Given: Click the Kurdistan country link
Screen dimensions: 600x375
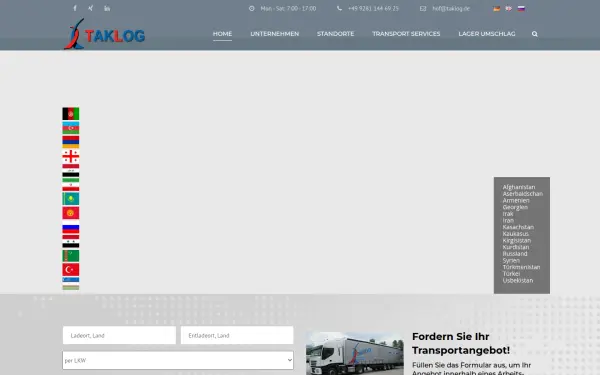Looking at the screenshot, I should click(516, 247).
